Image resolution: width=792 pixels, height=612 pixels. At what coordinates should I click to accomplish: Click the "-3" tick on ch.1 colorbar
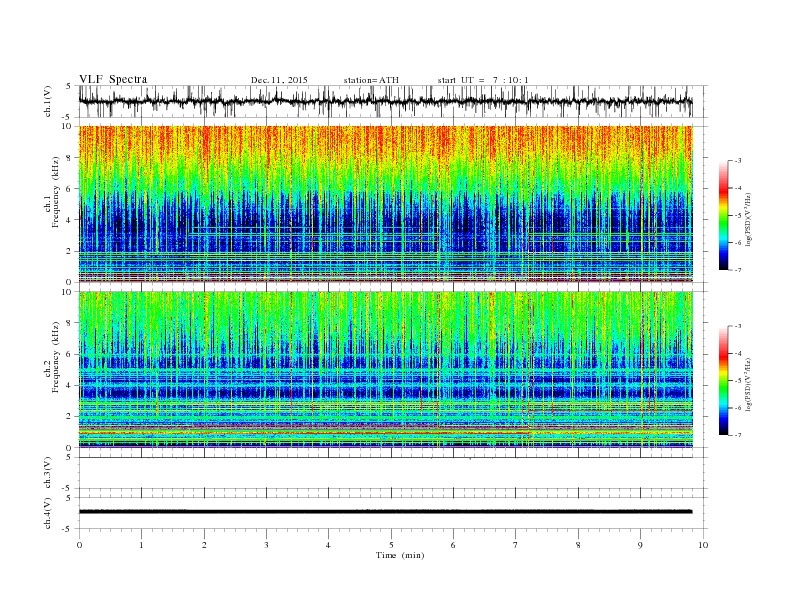pos(737,161)
